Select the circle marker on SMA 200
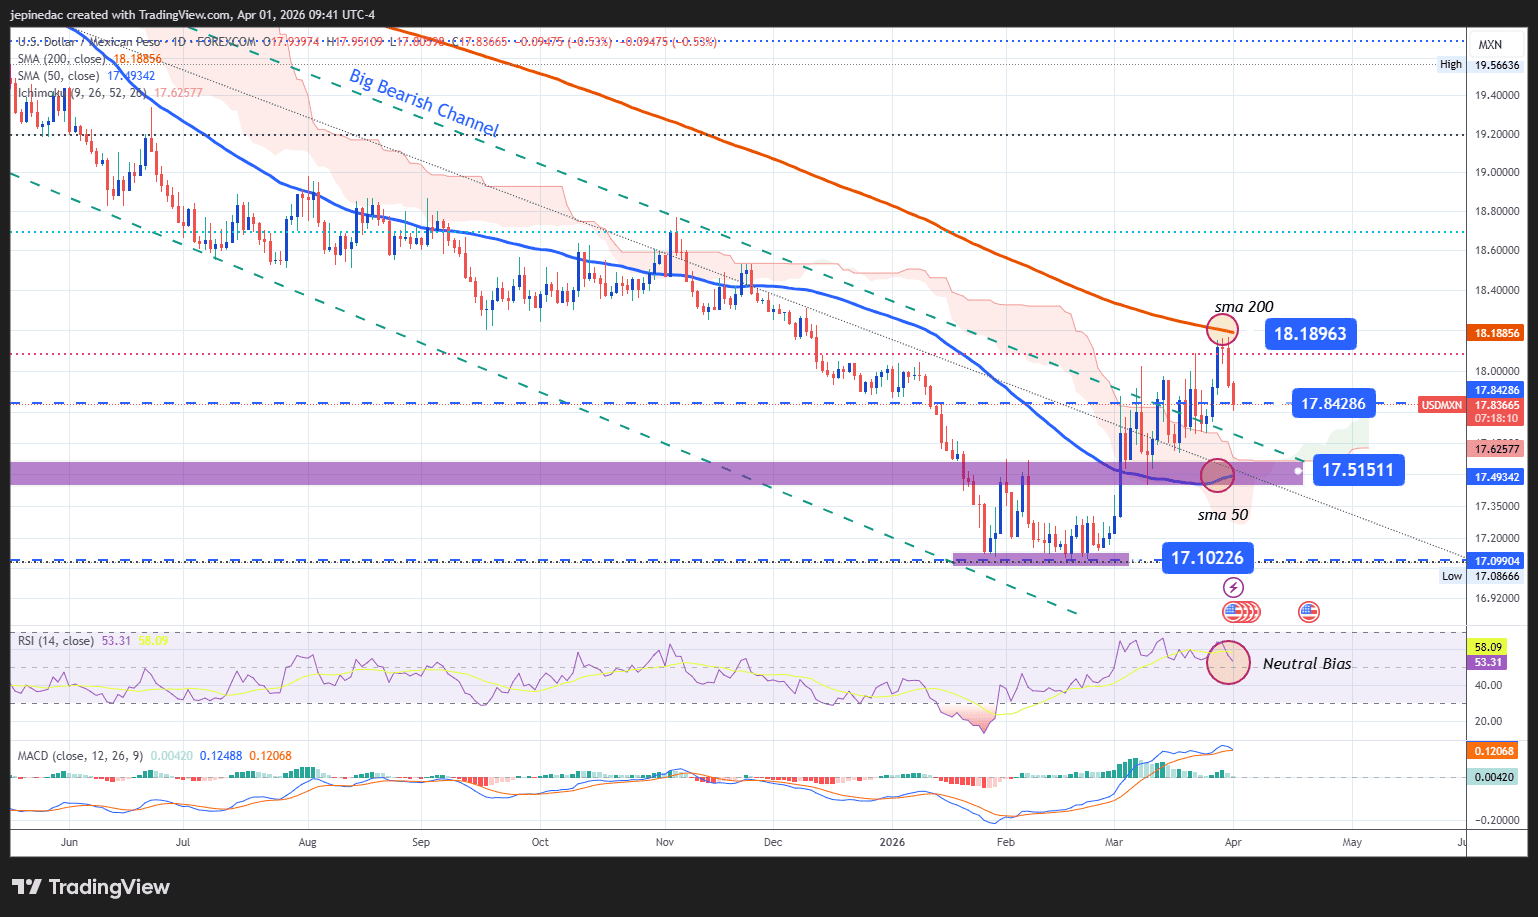This screenshot has width=1538, height=917. [x=1222, y=329]
